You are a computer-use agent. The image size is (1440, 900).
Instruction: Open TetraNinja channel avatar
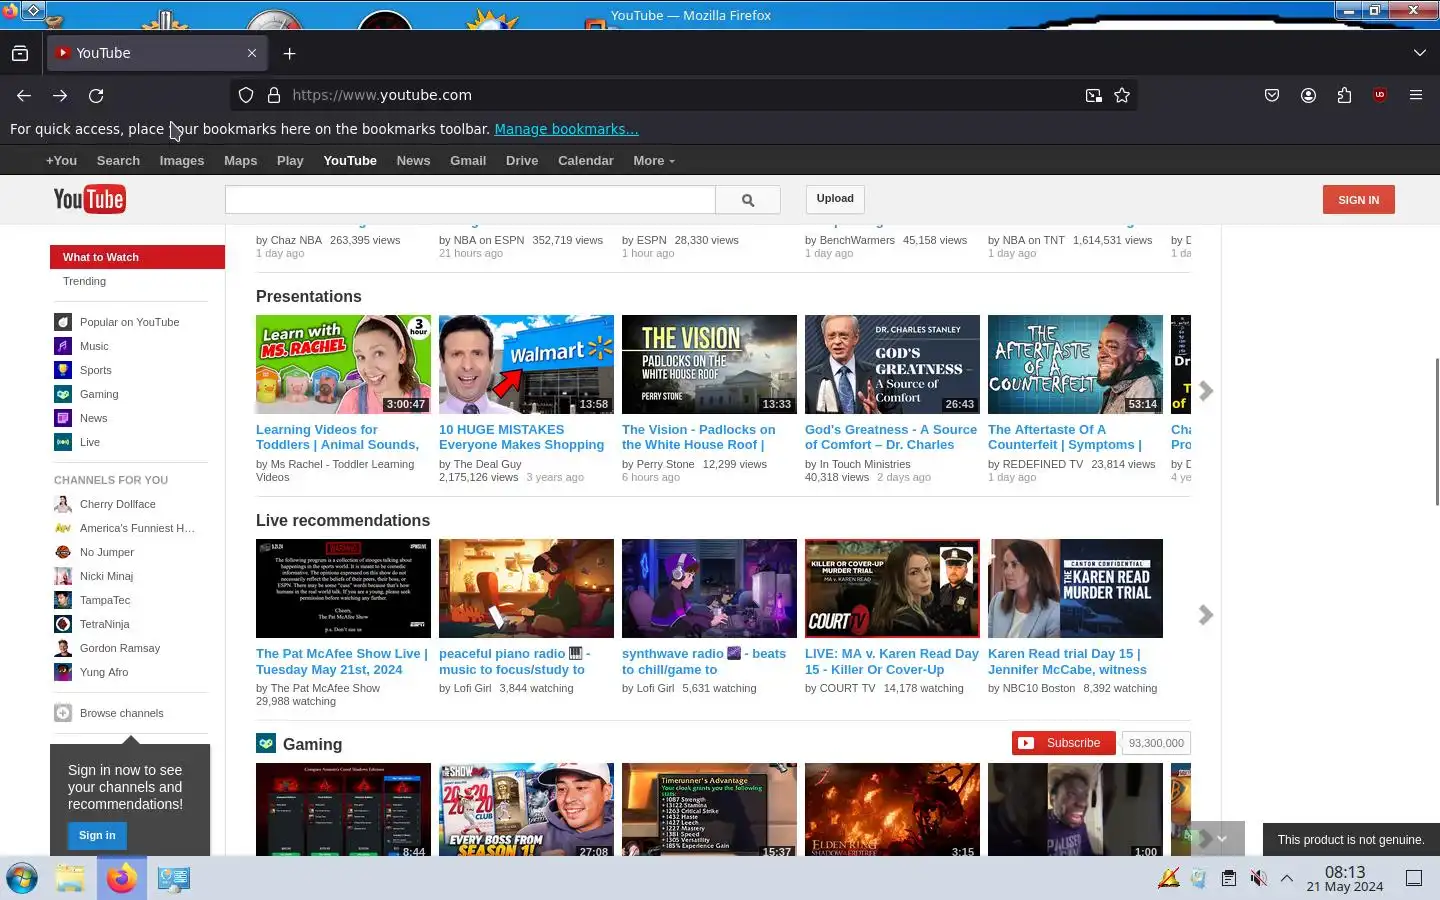(x=63, y=624)
